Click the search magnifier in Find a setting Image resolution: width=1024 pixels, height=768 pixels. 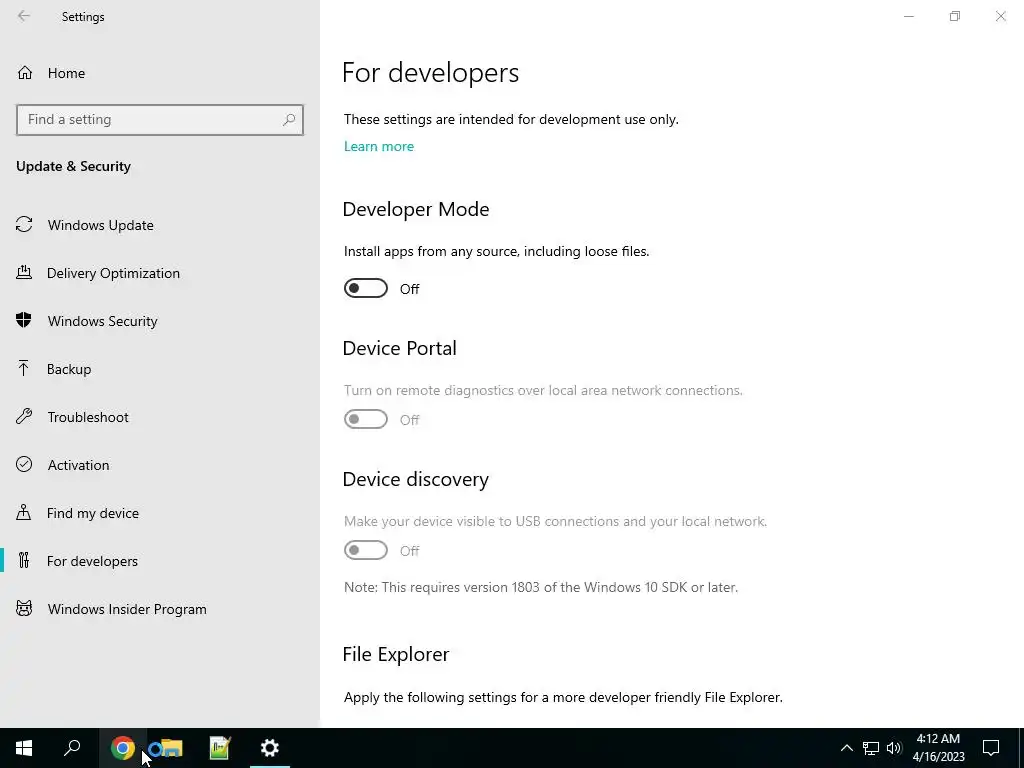tap(289, 120)
